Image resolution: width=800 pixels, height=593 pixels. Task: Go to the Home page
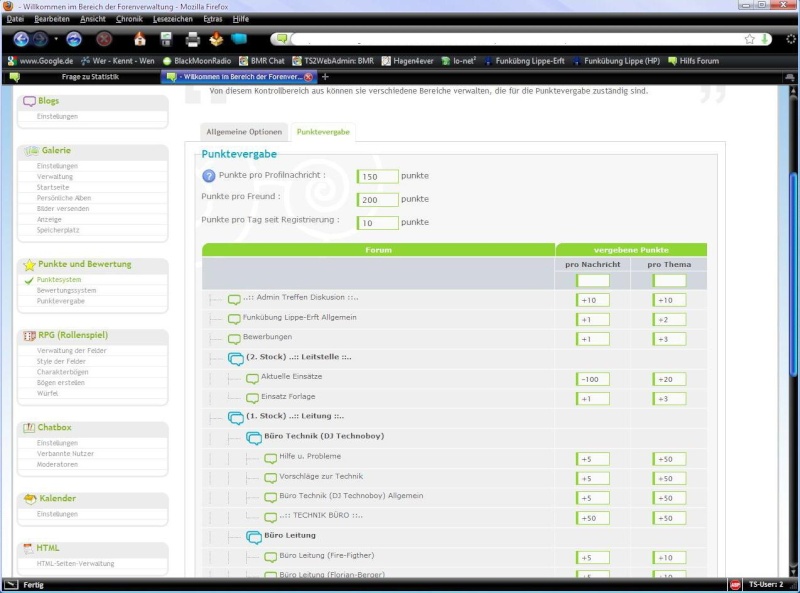click(x=140, y=39)
